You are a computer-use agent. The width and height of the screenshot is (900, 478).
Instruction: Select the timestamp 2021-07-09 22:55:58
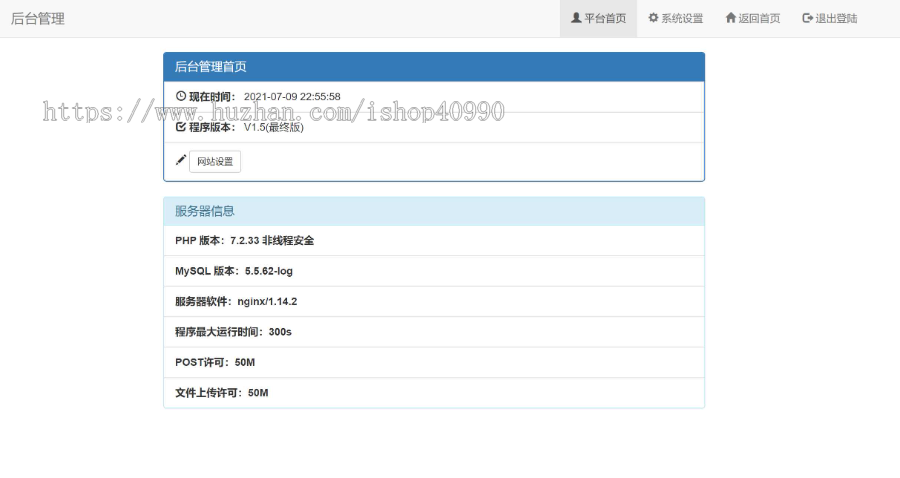[292, 96]
